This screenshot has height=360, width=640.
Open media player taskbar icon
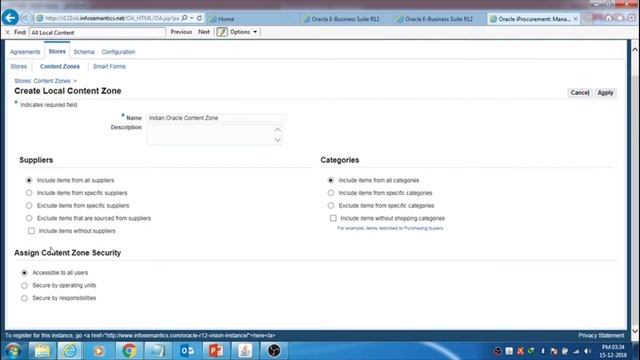[x=99, y=351]
